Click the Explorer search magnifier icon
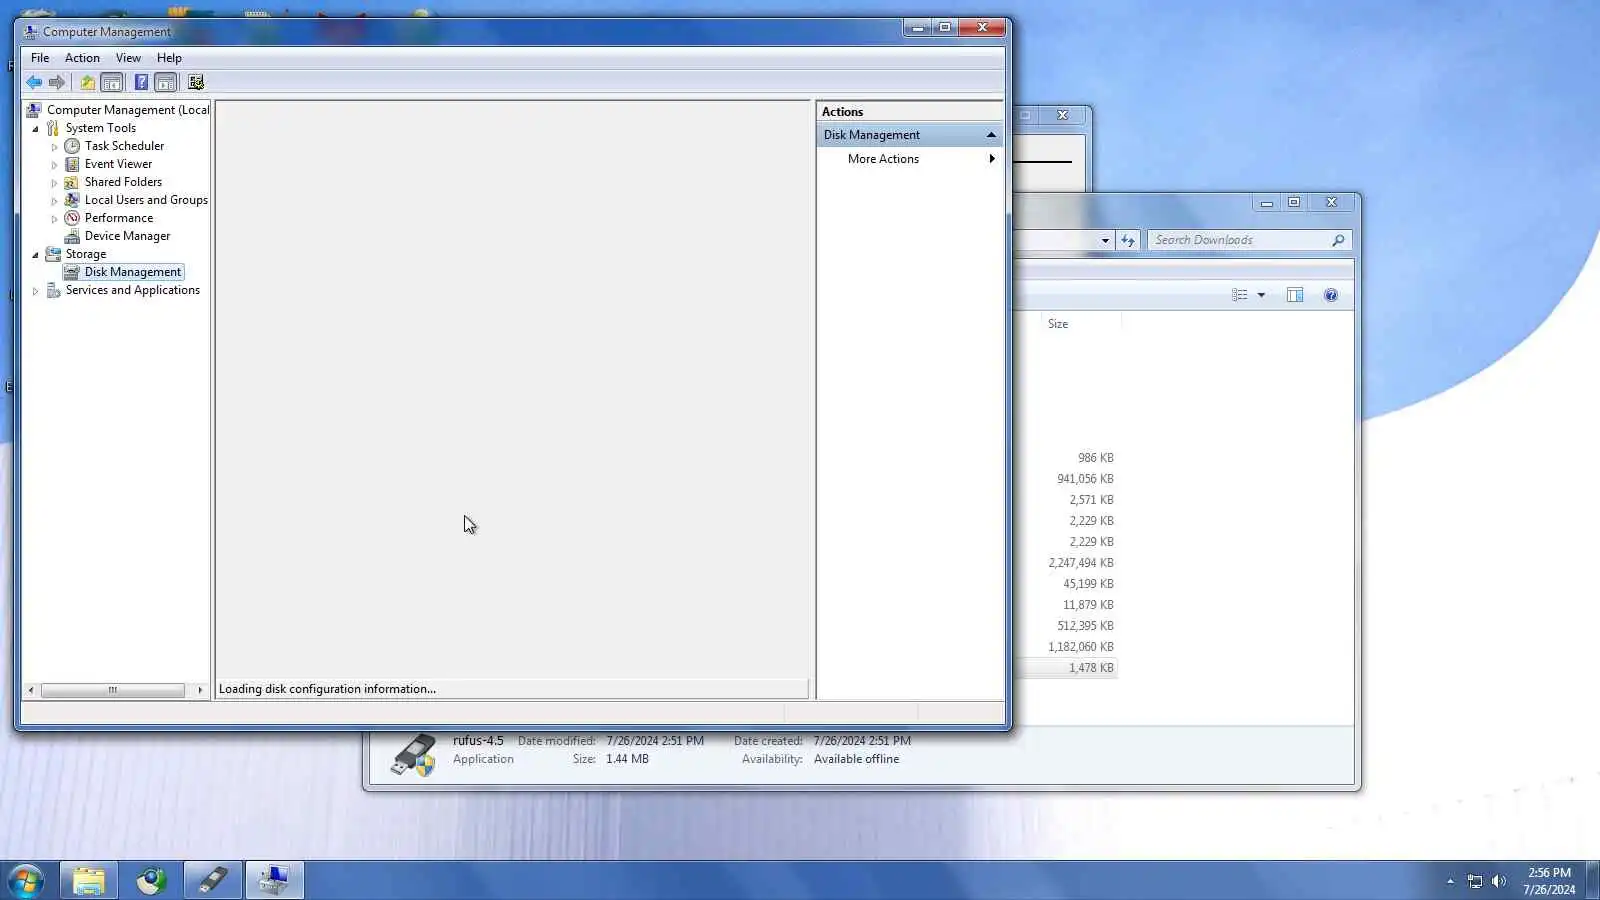The width and height of the screenshot is (1600, 900). pos(1338,240)
